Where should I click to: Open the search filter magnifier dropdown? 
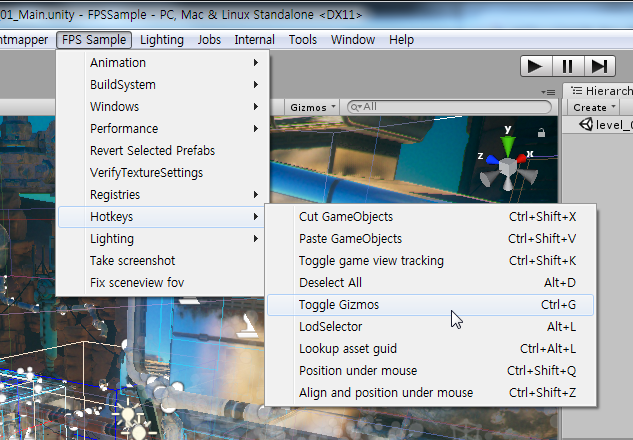pos(356,107)
